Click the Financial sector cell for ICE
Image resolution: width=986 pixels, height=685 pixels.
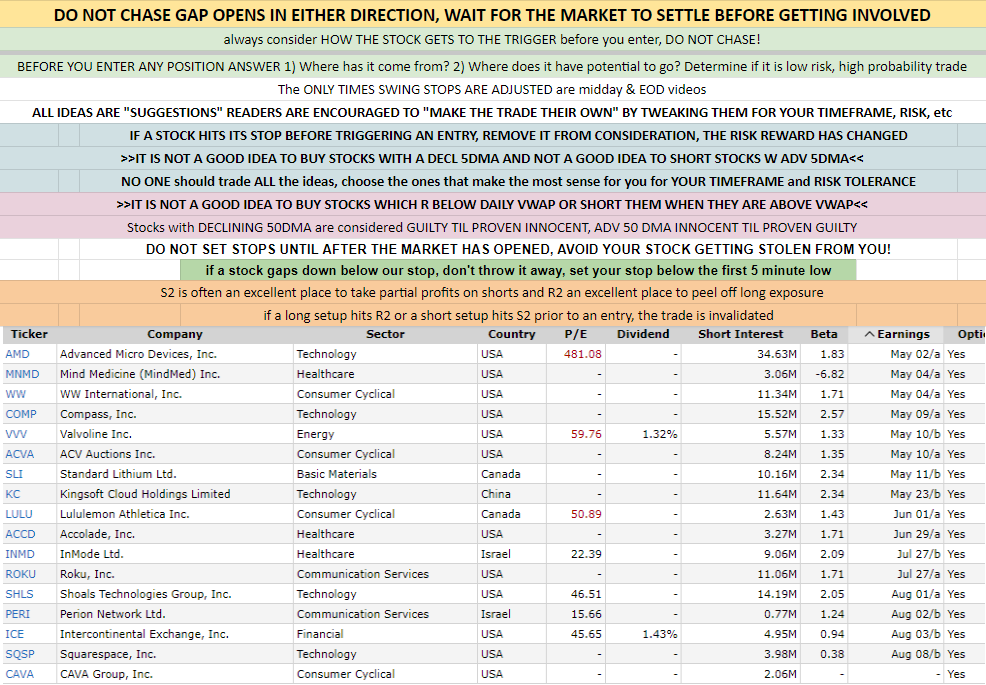coord(385,634)
